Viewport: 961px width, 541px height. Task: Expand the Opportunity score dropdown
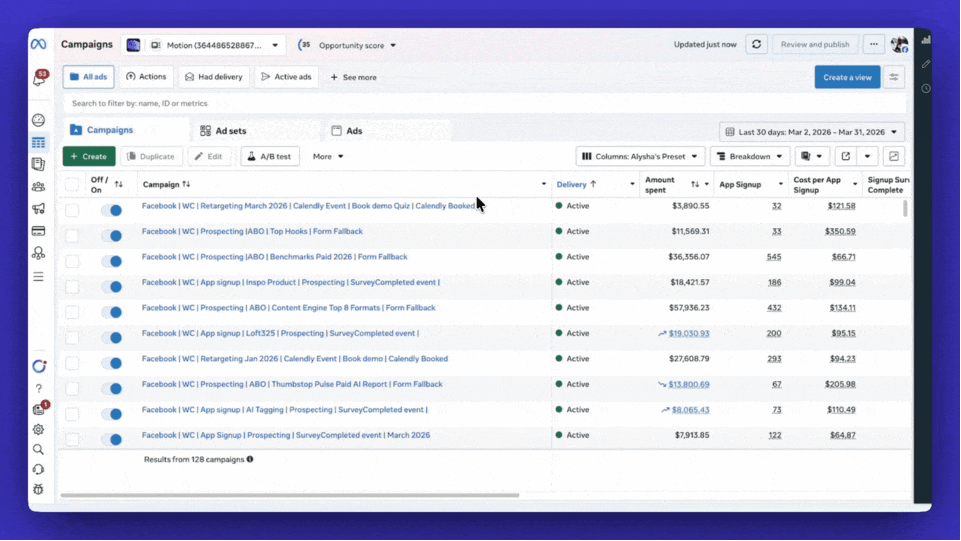click(348, 45)
